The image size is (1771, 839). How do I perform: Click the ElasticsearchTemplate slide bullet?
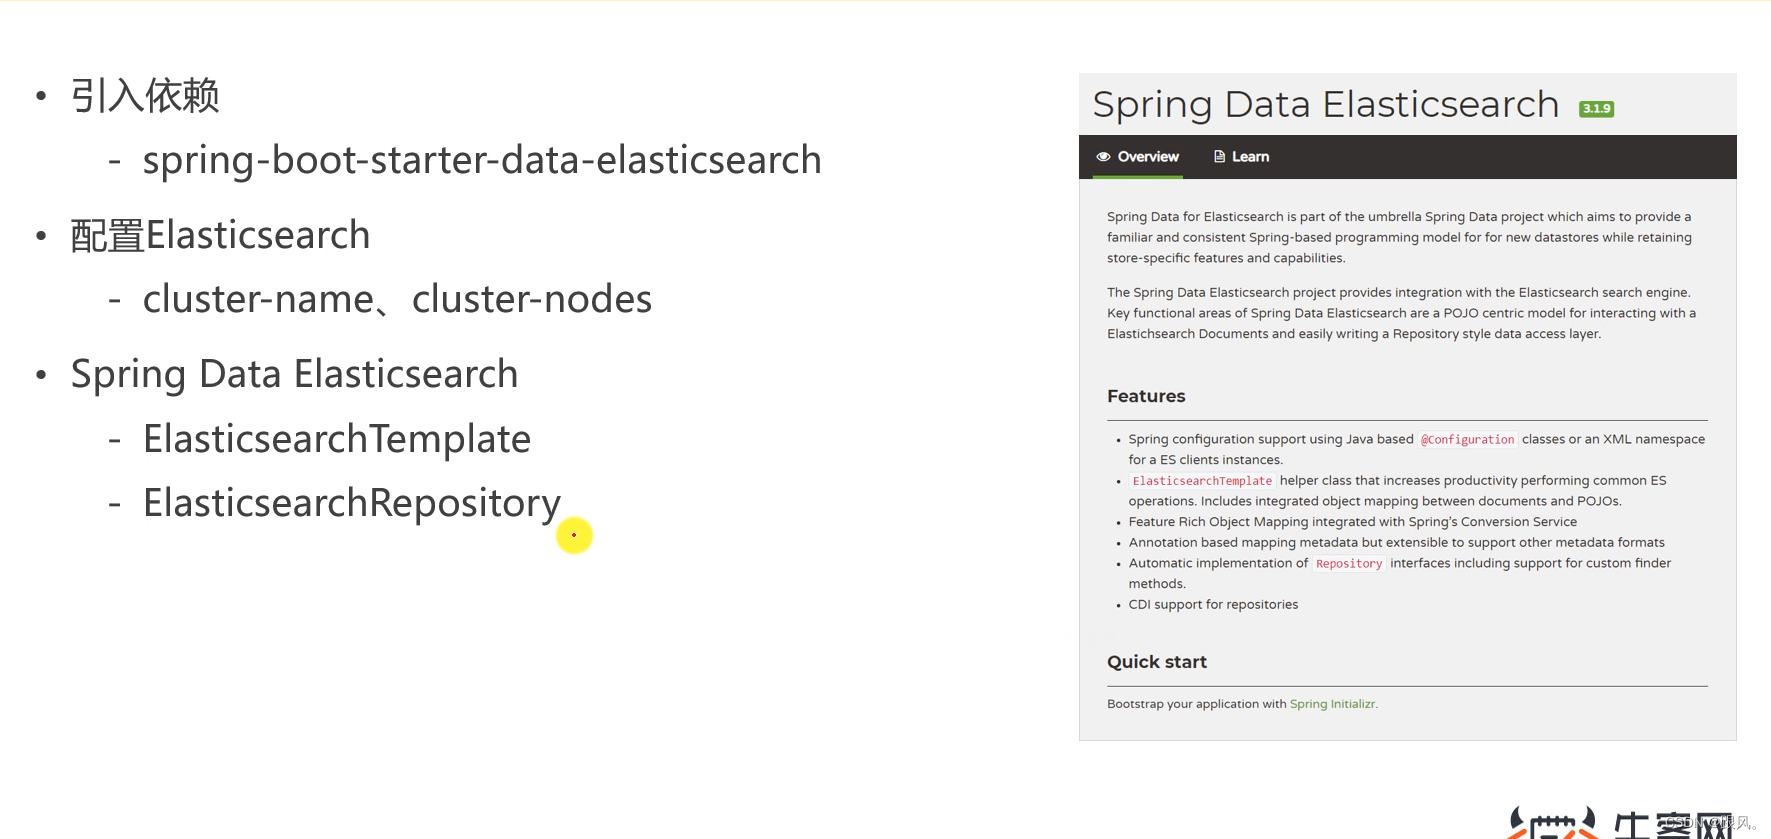click(337, 439)
